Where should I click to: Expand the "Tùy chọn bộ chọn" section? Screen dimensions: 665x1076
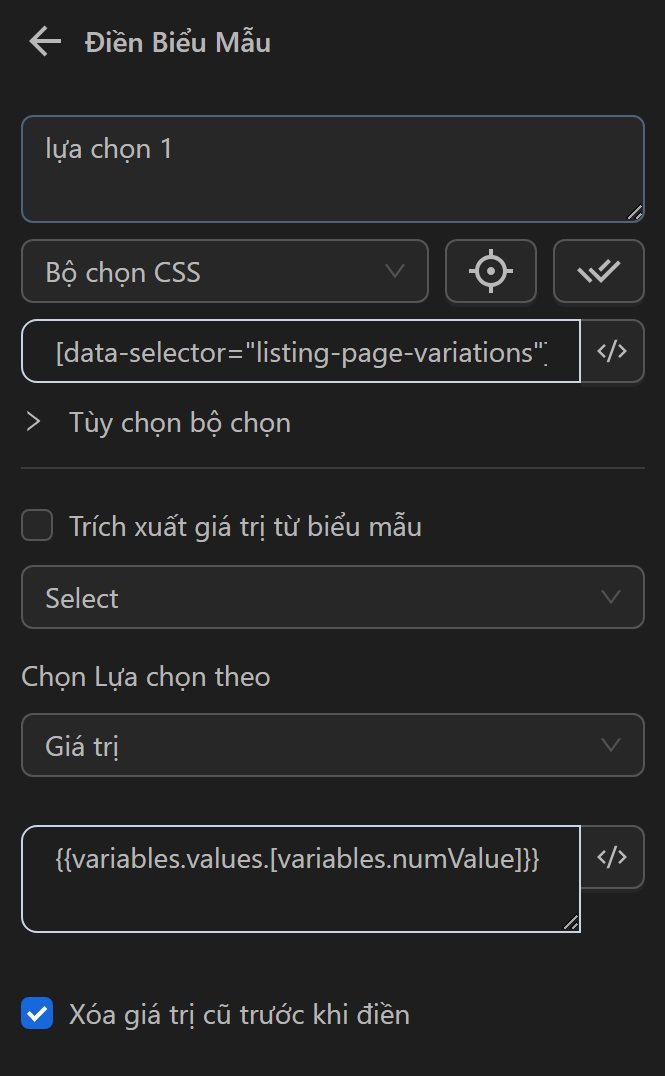tap(35, 422)
